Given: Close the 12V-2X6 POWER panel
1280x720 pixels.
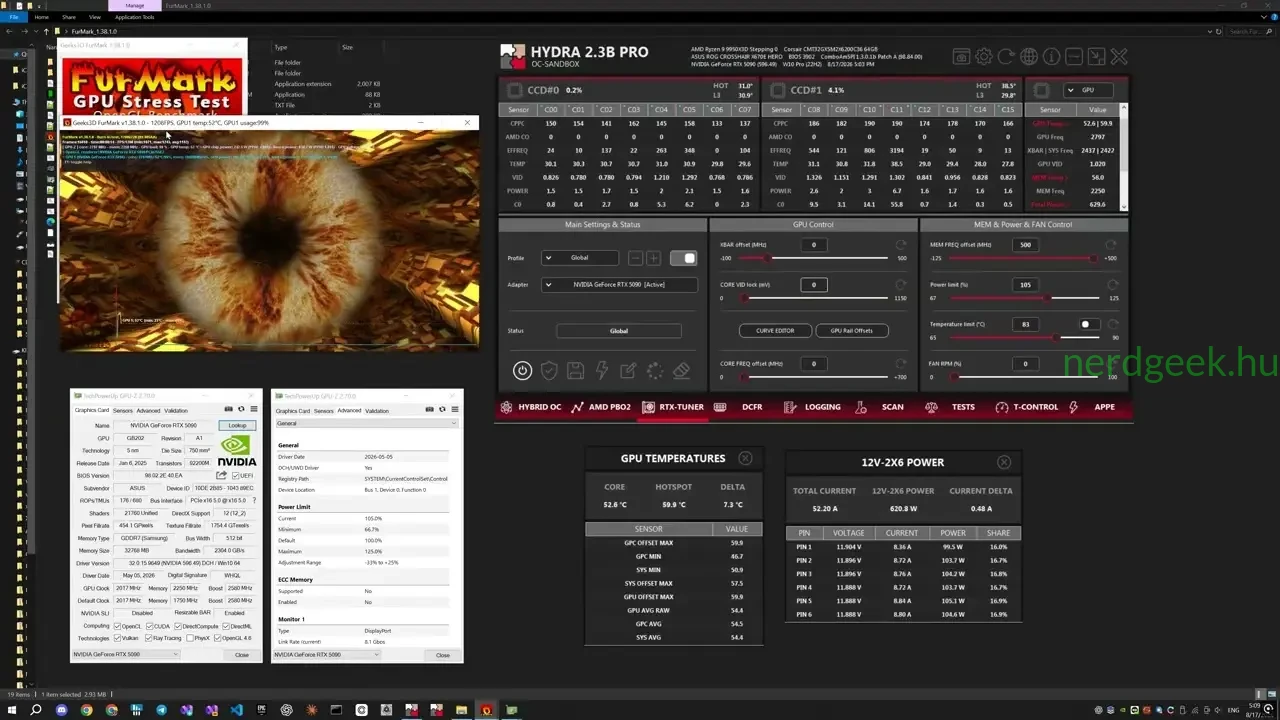Looking at the screenshot, I should [1004, 462].
